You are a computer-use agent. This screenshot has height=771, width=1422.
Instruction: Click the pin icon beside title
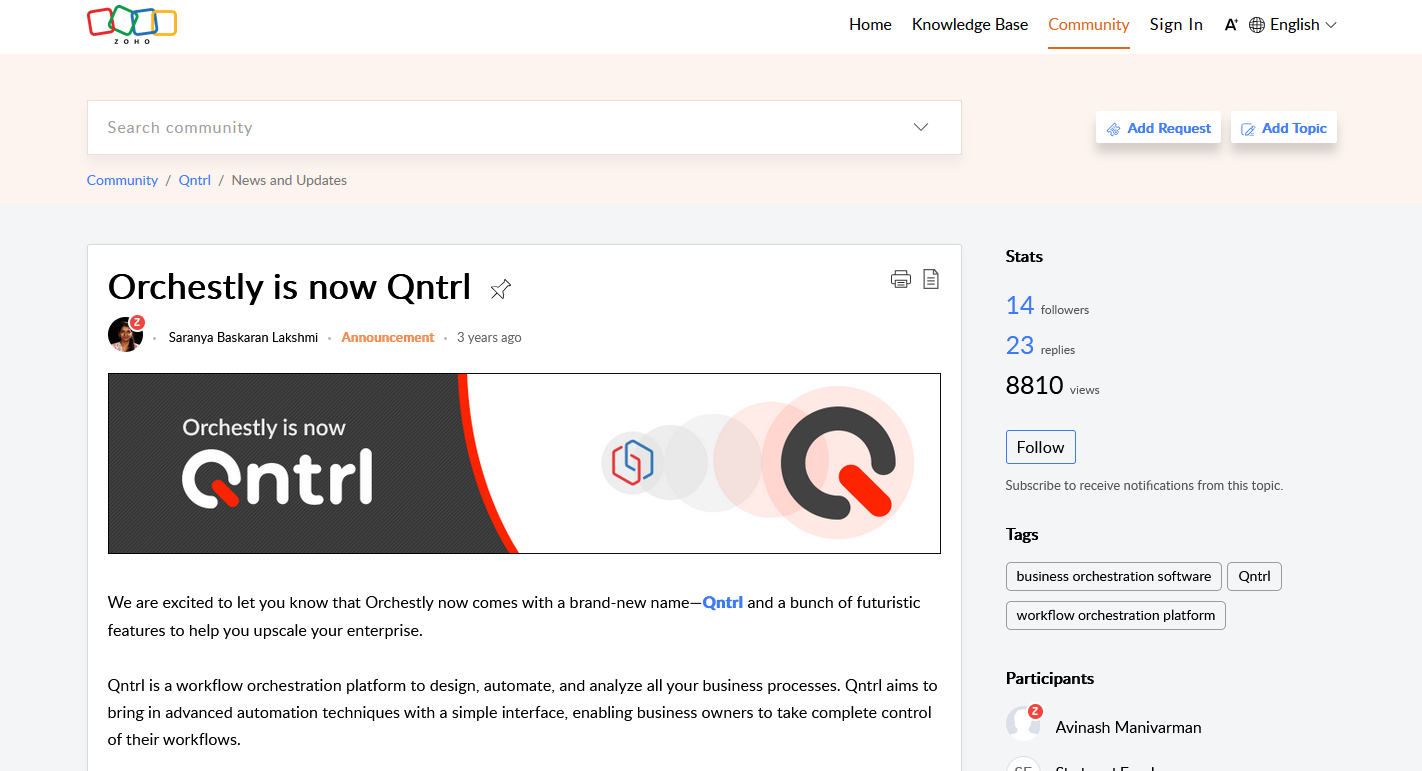(500, 290)
